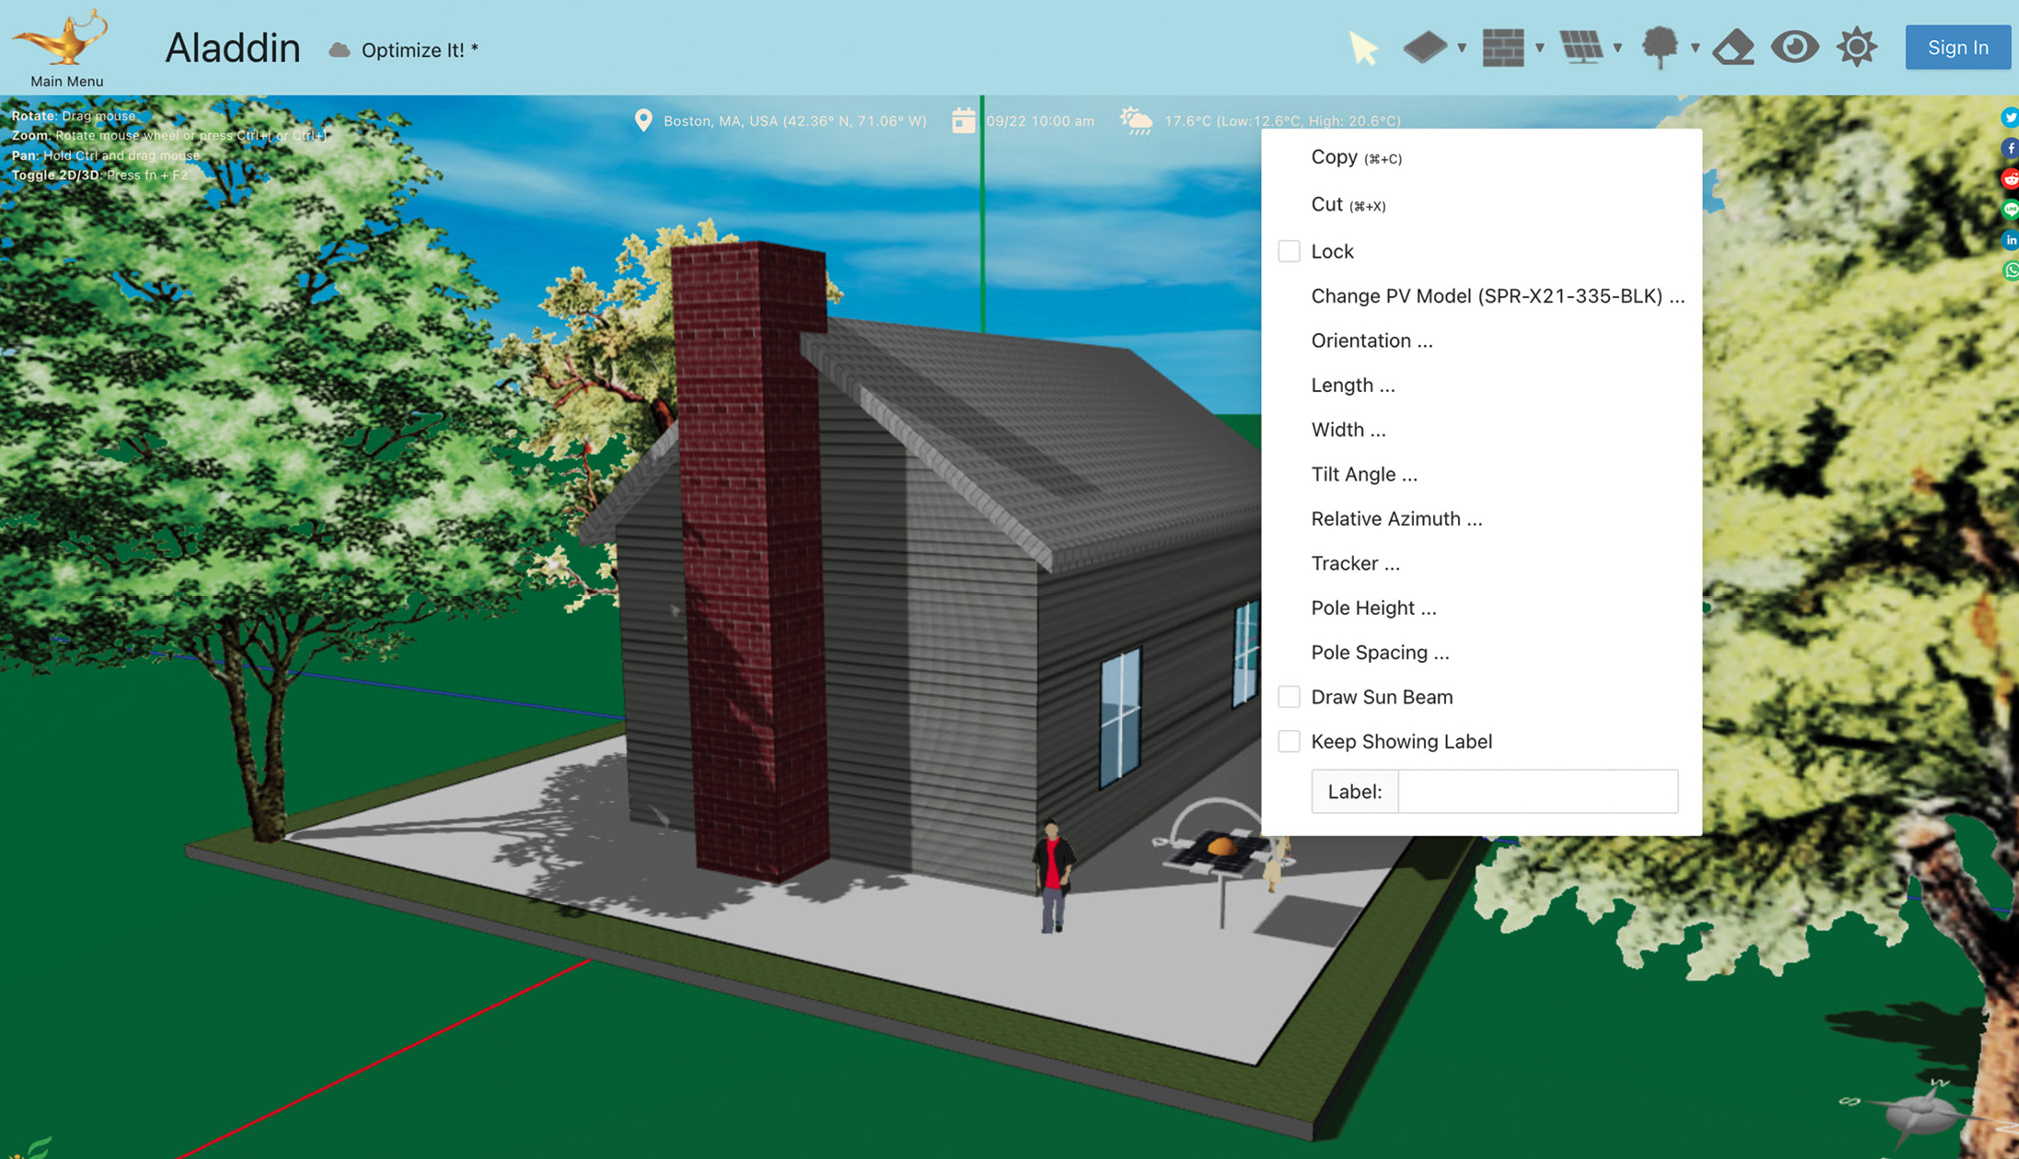Expand the wall tool dropdown arrow
Screen dimensions: 2019x1159
[1540, 48]
